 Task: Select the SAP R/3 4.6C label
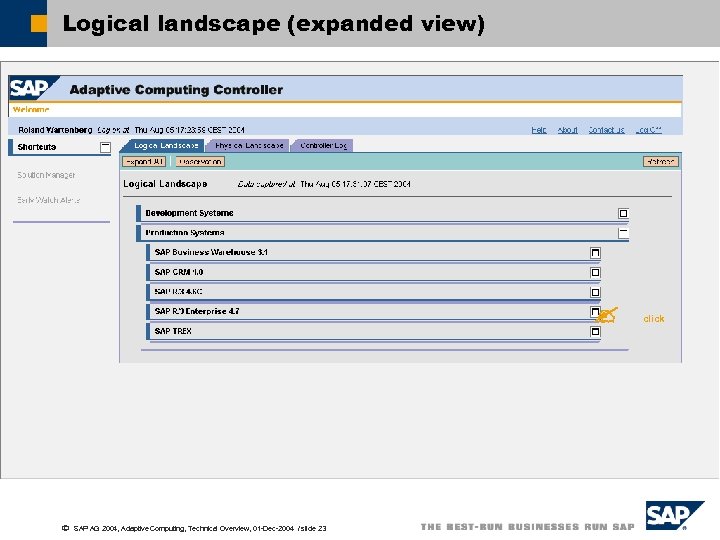point(178,292)
